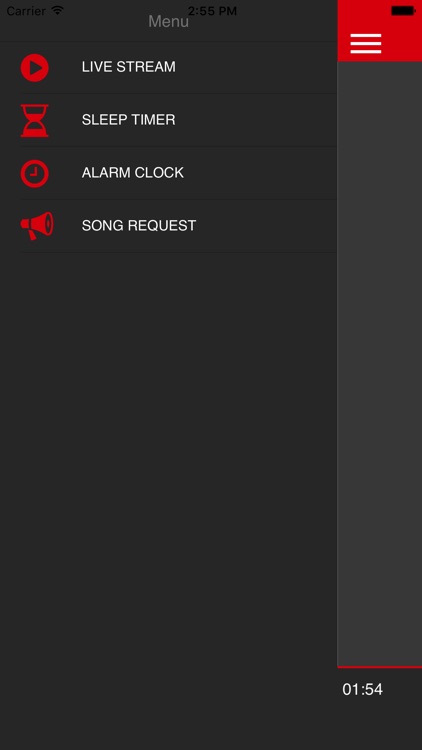The image size is (422, 750).
Task: Tap the red play icon for Live Stream
Action: (34, 67)
